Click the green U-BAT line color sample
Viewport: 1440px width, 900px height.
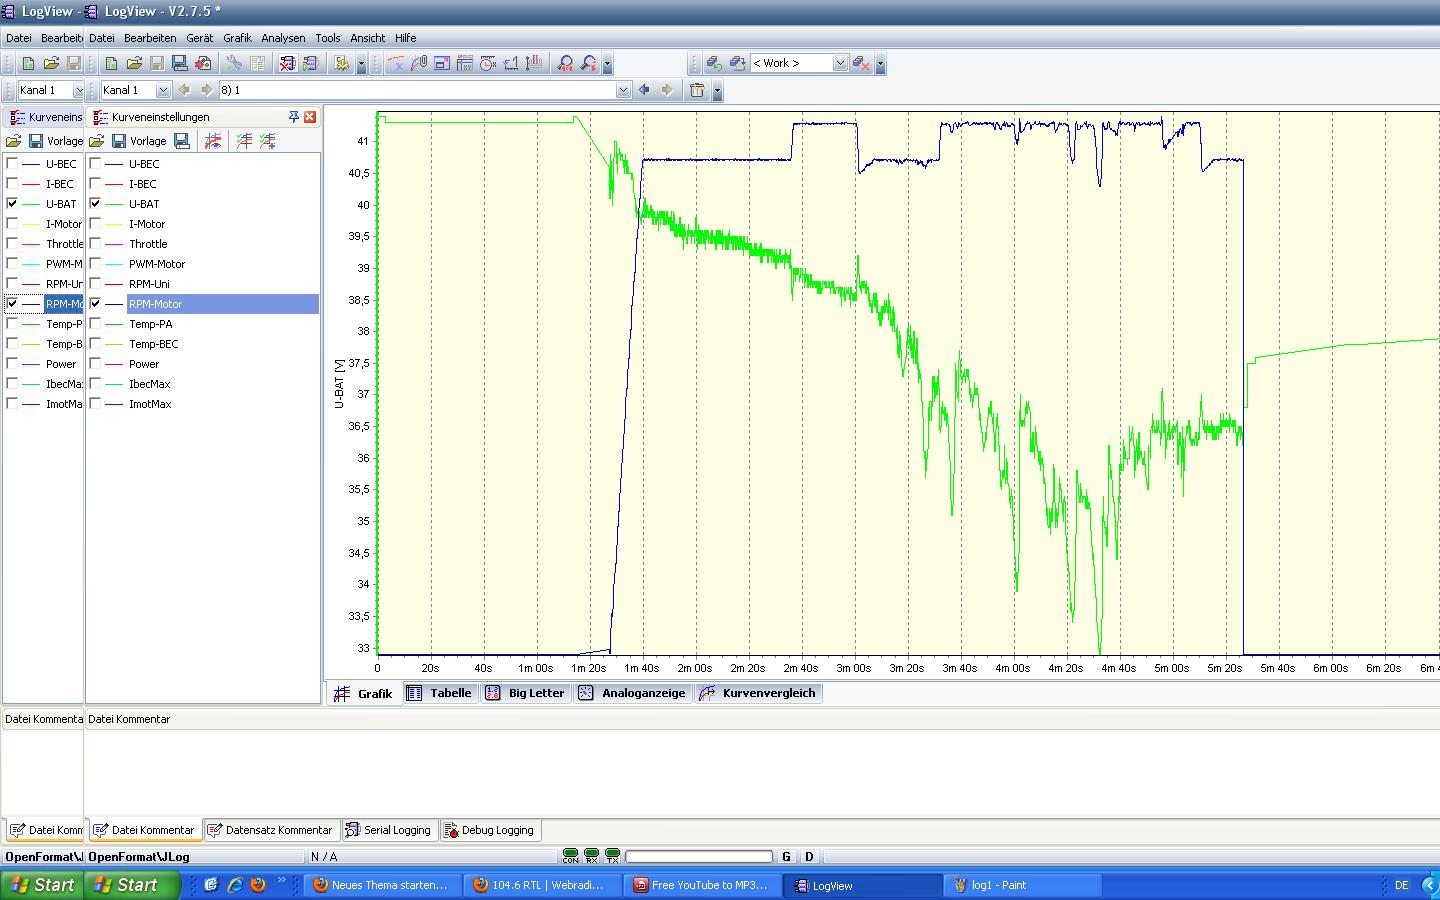click(x=114, y=204)
